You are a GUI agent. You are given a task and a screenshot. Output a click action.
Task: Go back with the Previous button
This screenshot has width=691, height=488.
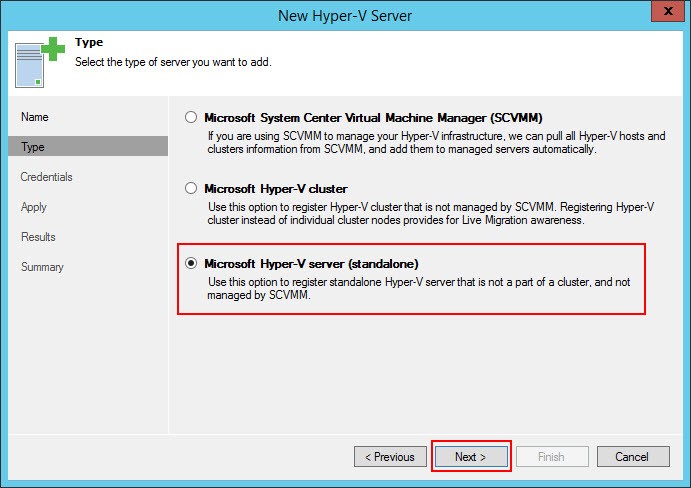(390, 456)
